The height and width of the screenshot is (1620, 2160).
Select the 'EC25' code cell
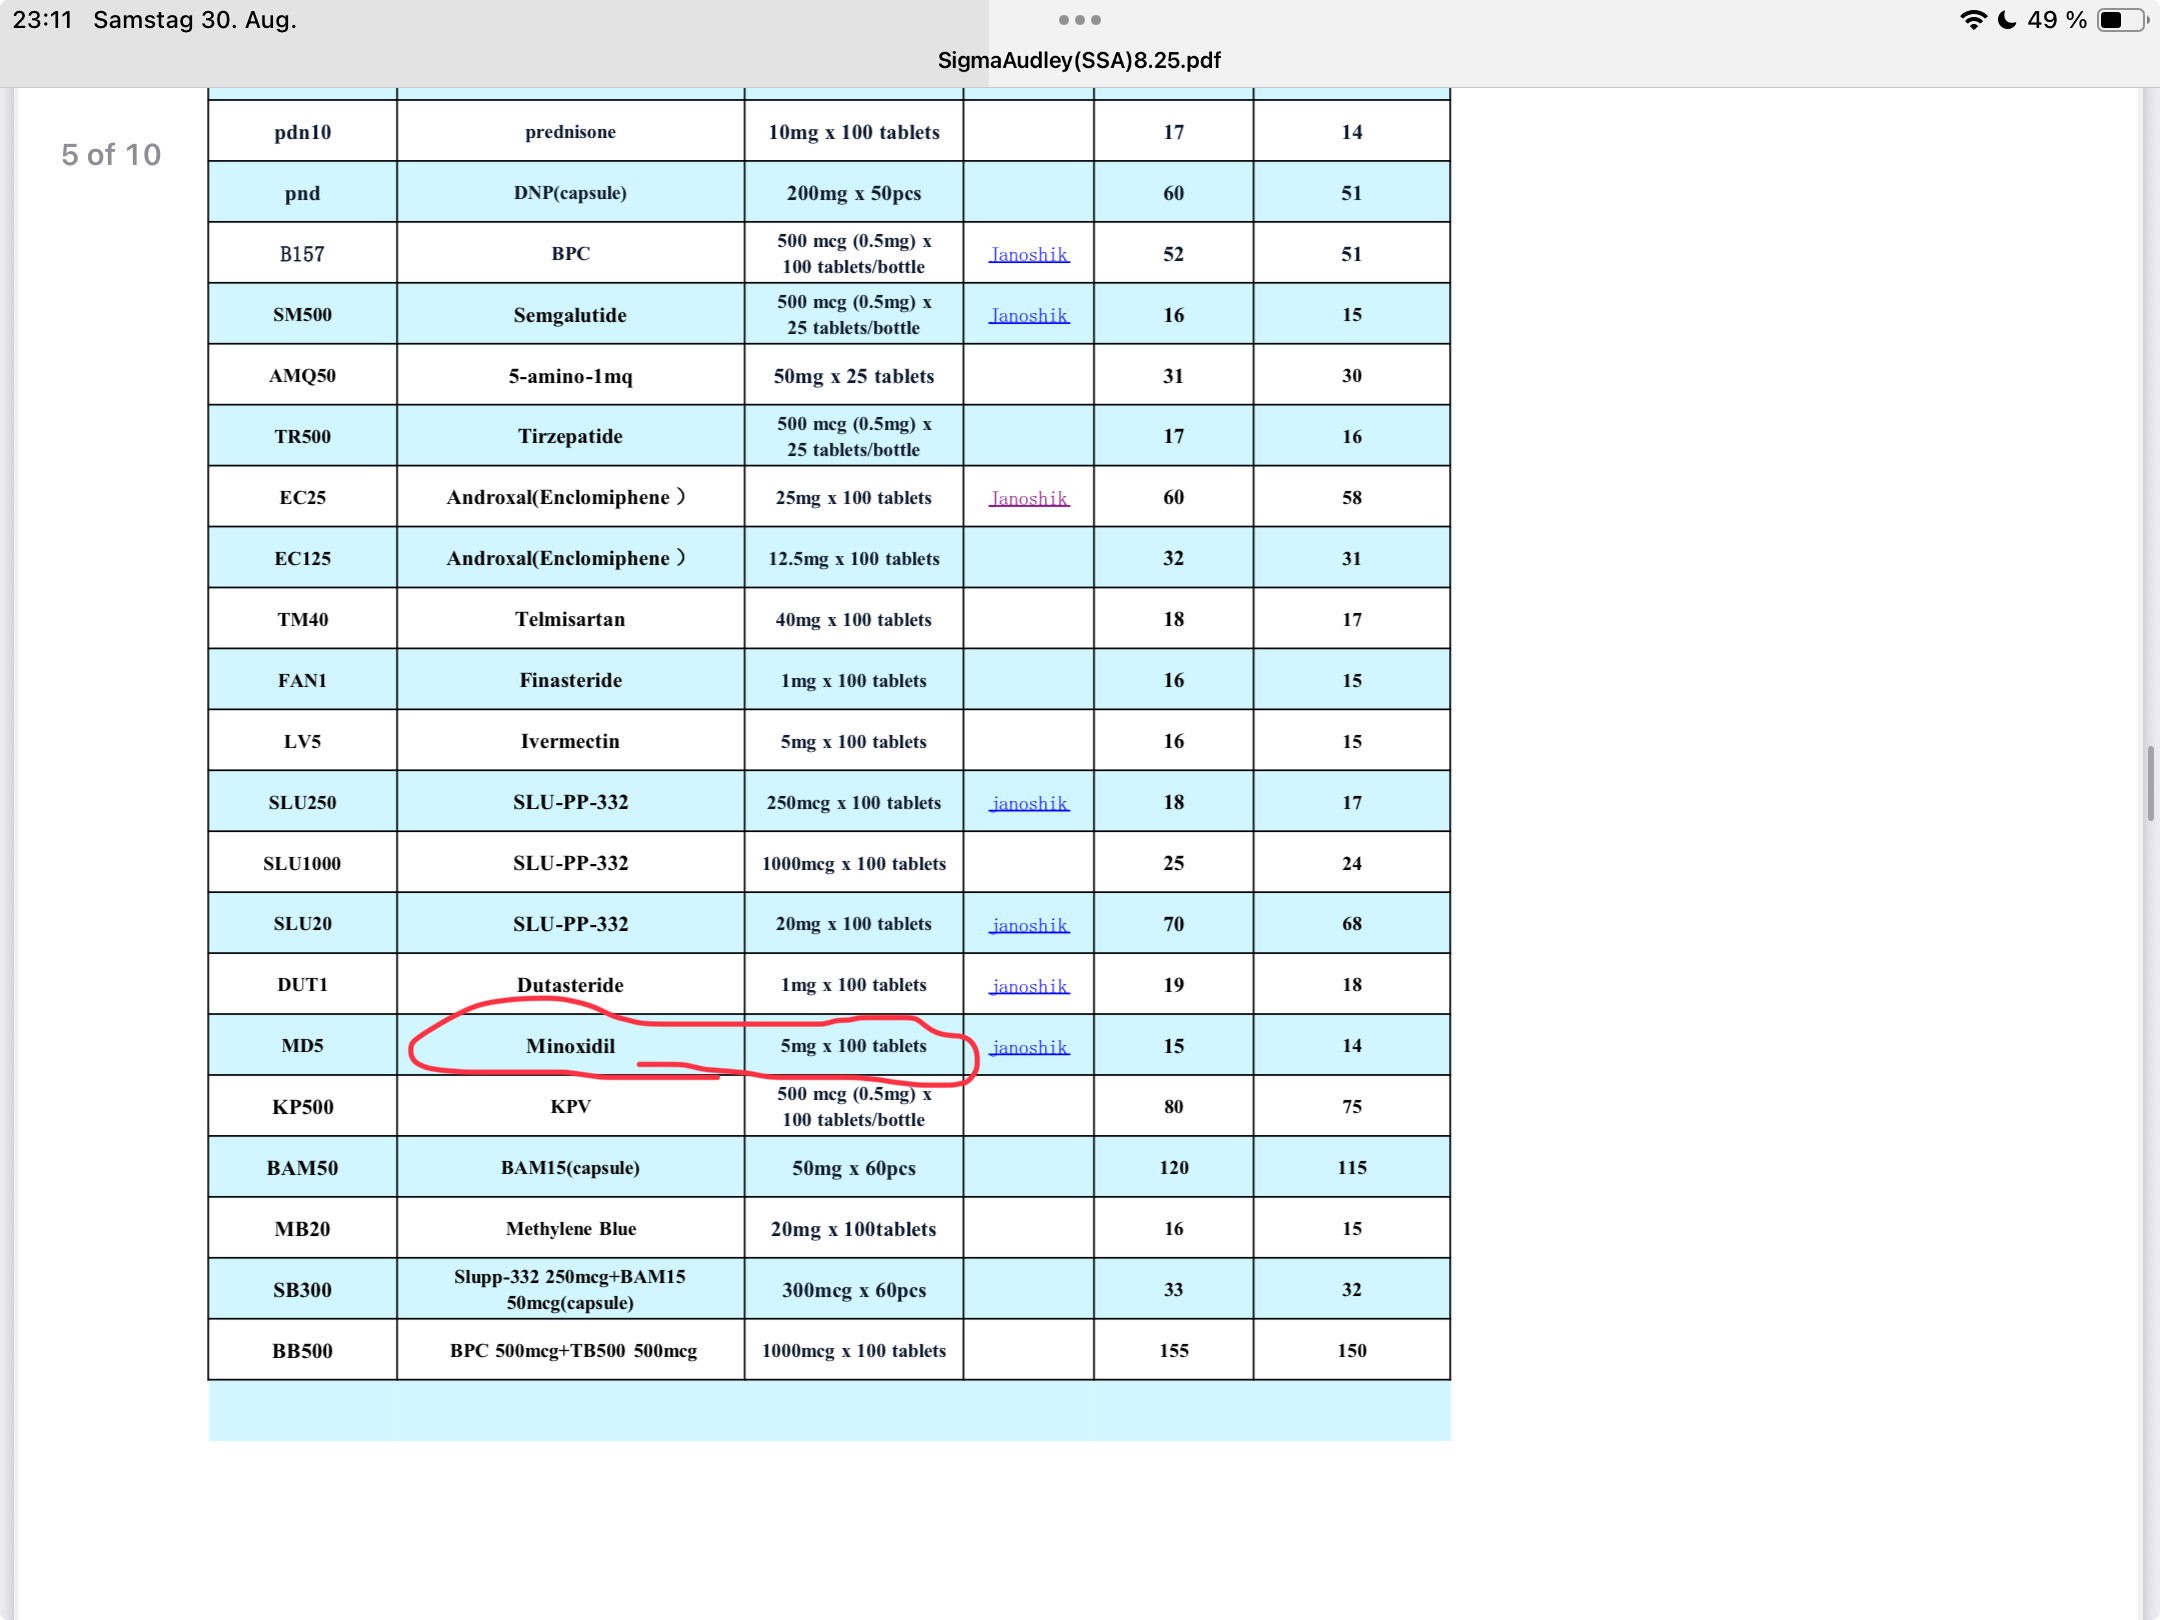302,497
